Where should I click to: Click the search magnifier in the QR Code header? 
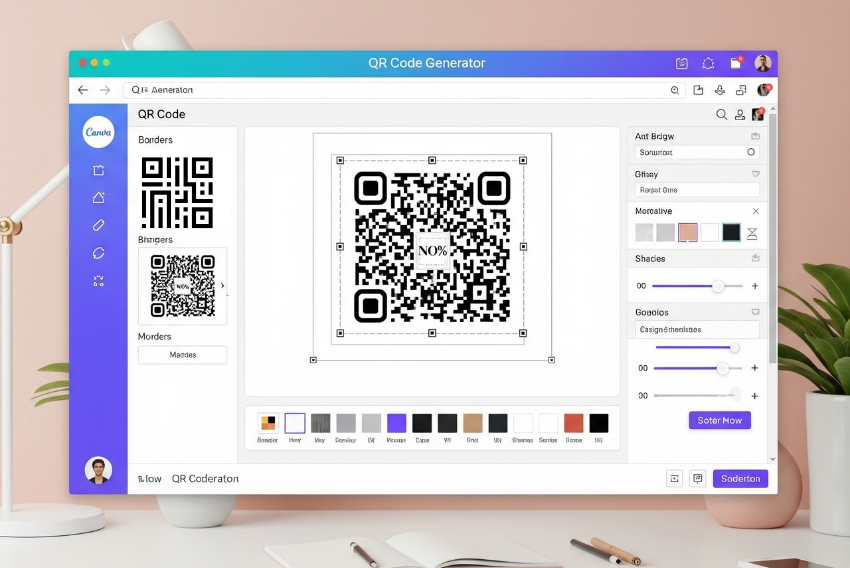[x=722, y=114]
